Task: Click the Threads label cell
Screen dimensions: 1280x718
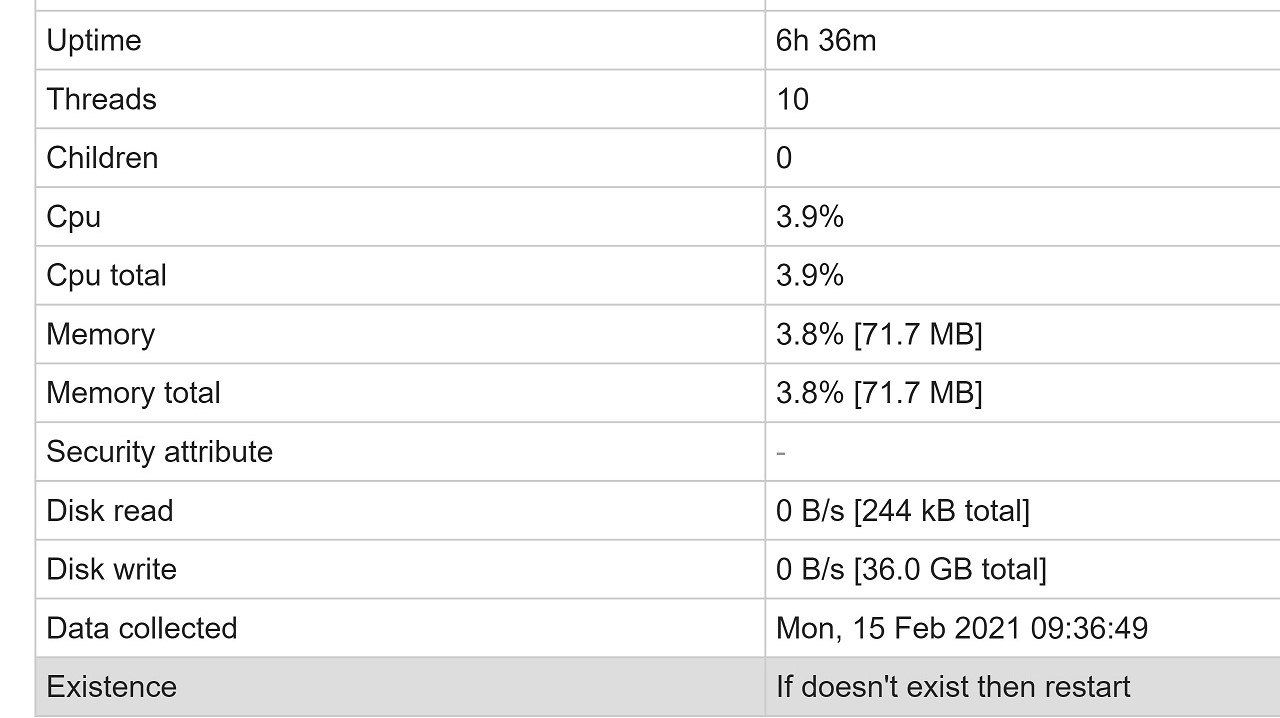Action: (x=101, y=100)
